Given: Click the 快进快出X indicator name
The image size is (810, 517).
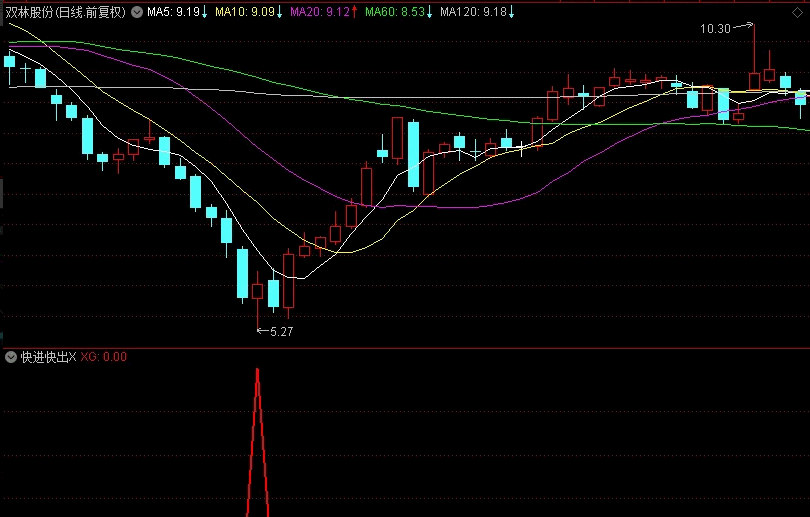Looking at the screenshot, I should 48,357.
